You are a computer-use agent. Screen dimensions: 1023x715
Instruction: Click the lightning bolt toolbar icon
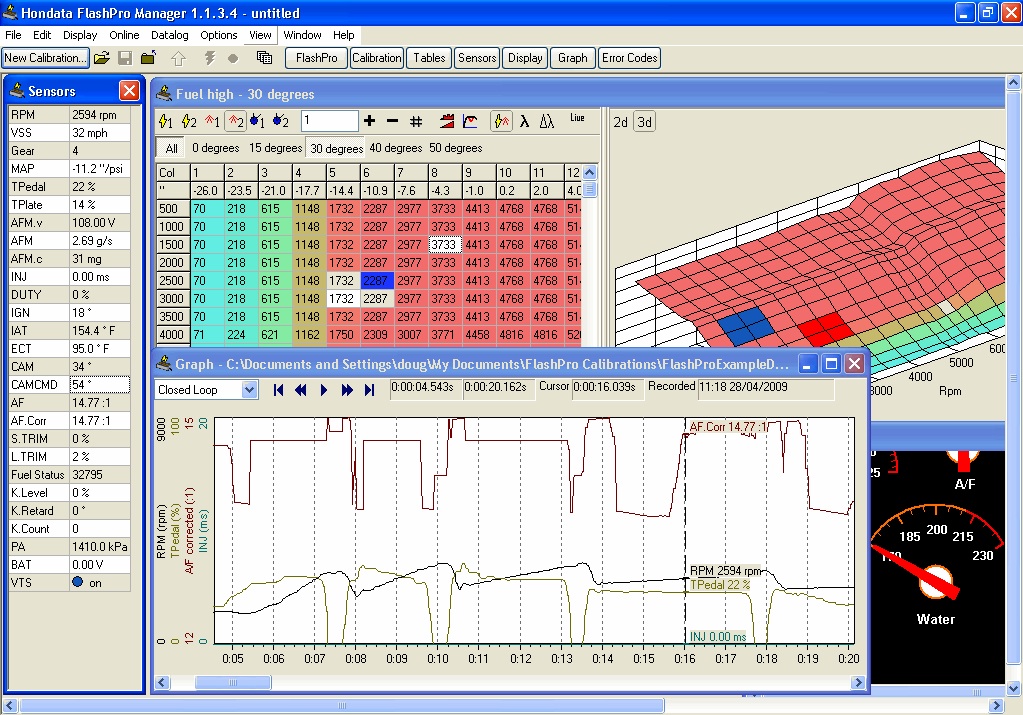coord(209,58)
